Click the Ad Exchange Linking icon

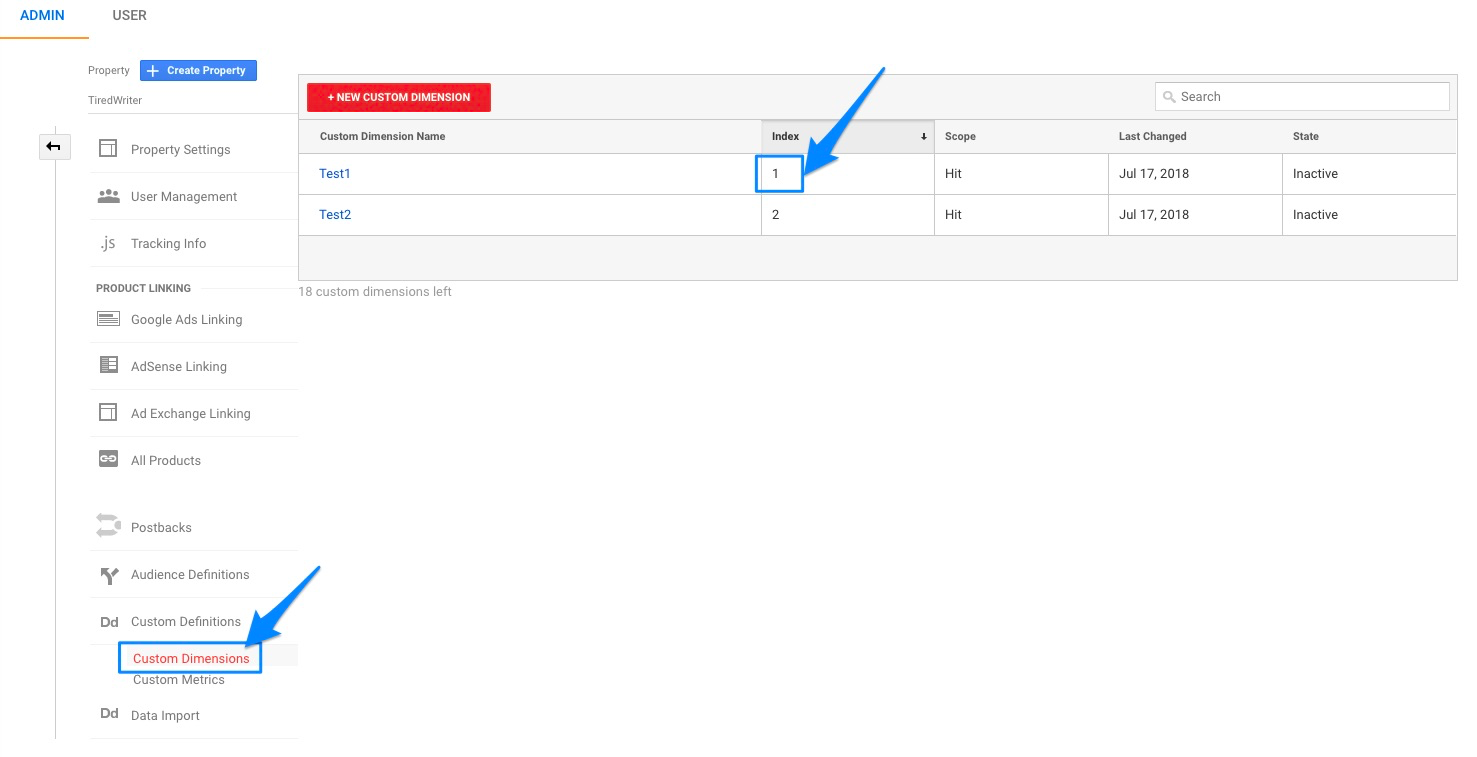coord(108,413)
